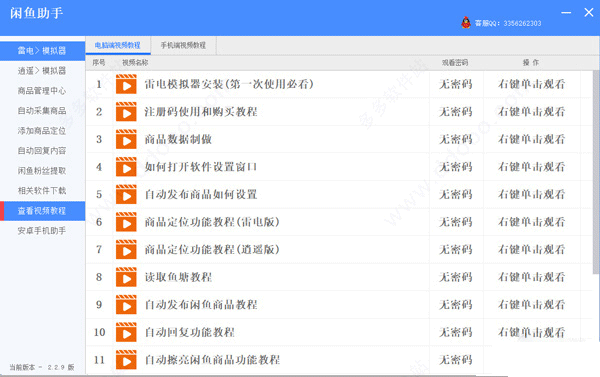Click the vertical scrollbar of the video list
The image size is (600, 377).
[596, 172]
